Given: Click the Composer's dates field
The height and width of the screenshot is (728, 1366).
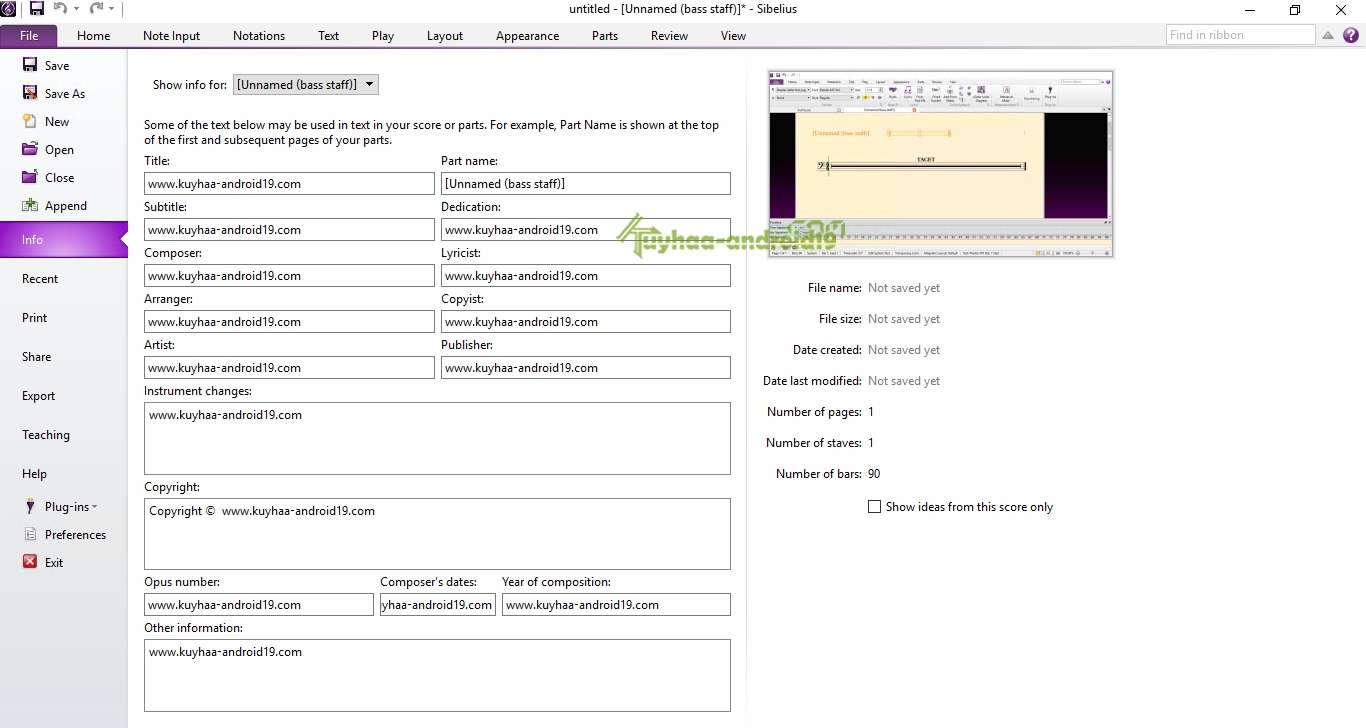Looking at the screenshot, I should pos(438,605).
